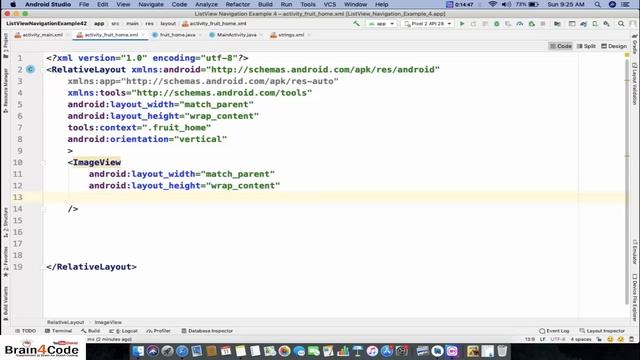Switch to Design view mode
Image resolution: width=640 pixels, height=360 pixels.
[614, 46]
